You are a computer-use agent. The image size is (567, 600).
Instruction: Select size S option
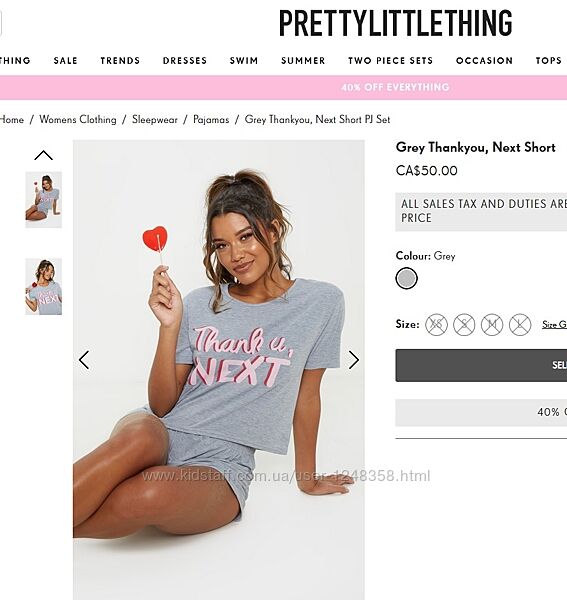coord(464,324)
